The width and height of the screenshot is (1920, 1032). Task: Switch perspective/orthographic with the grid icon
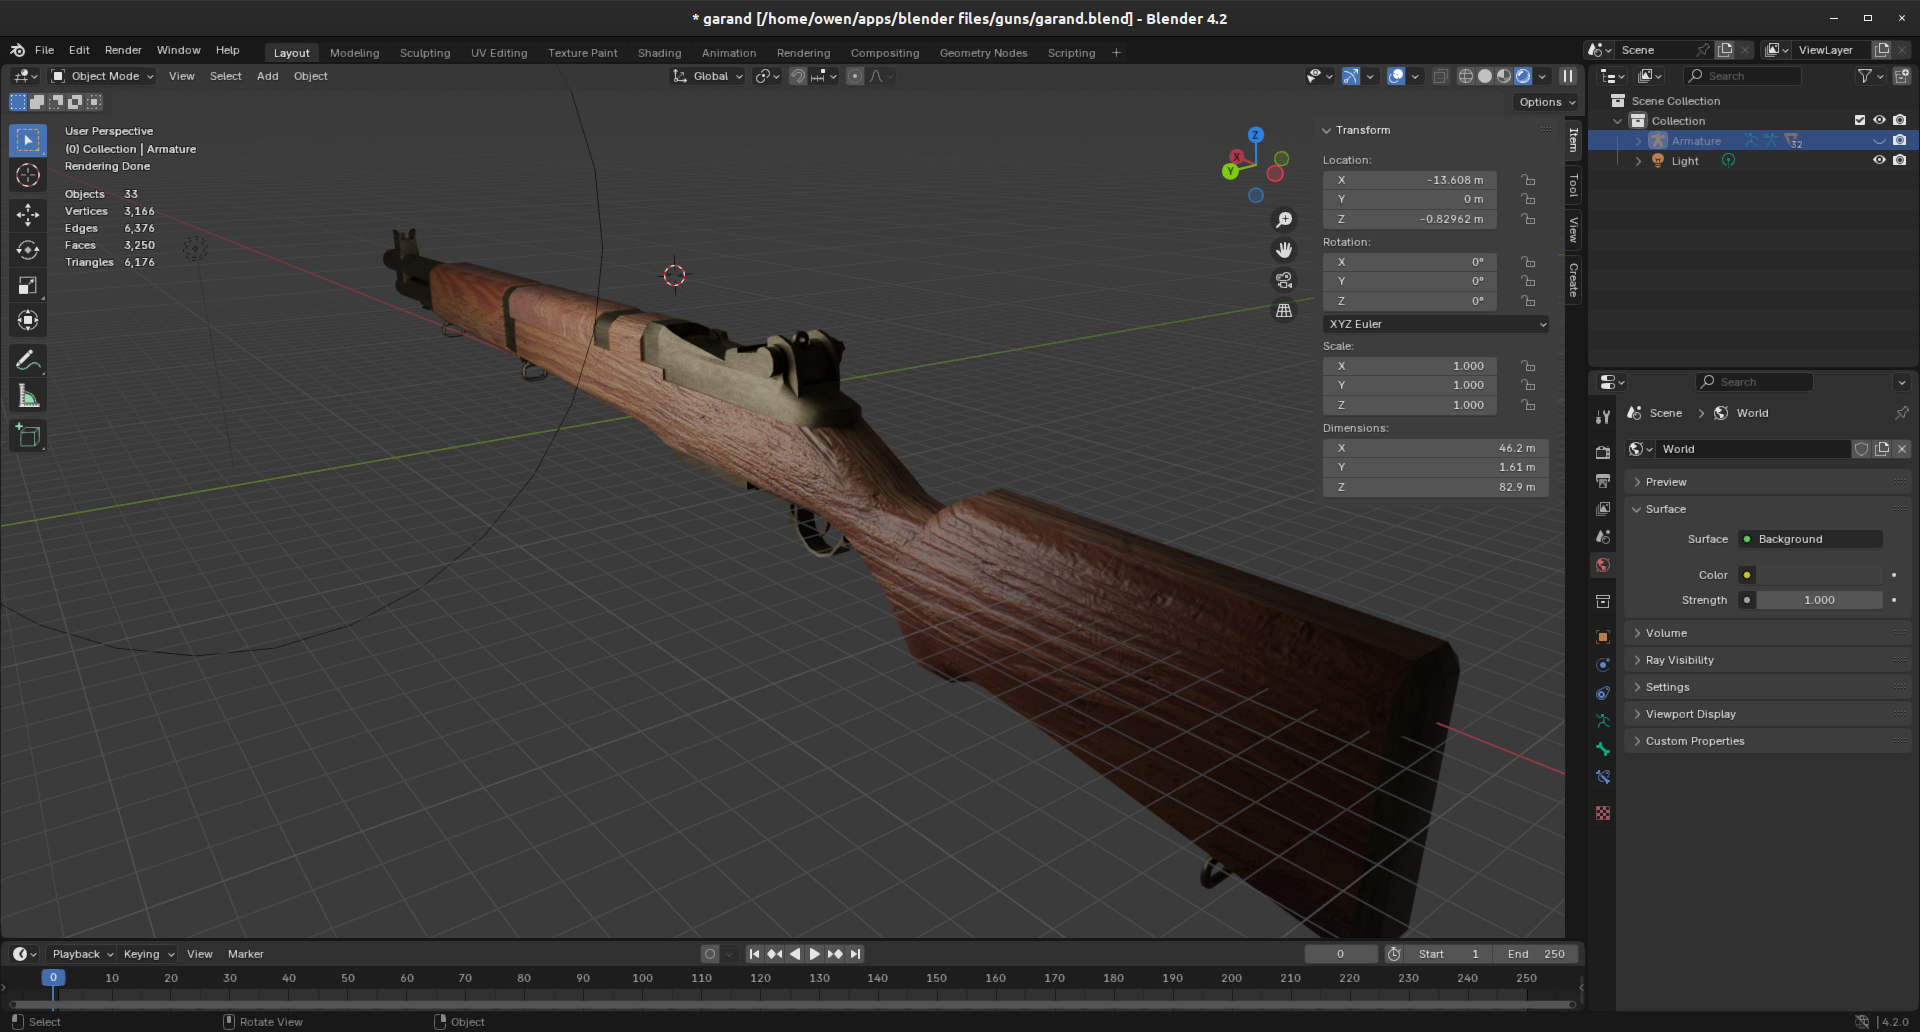1284,311
